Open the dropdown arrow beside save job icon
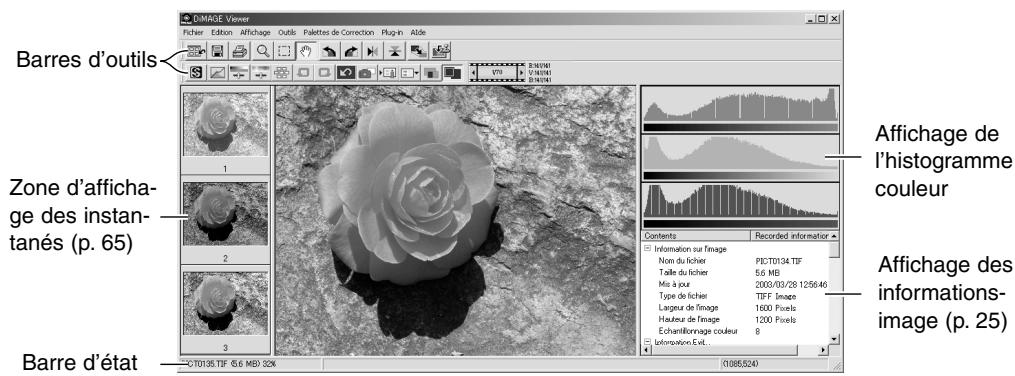The height and width of the screenshot is (376, 1015). tap(417, 72)
